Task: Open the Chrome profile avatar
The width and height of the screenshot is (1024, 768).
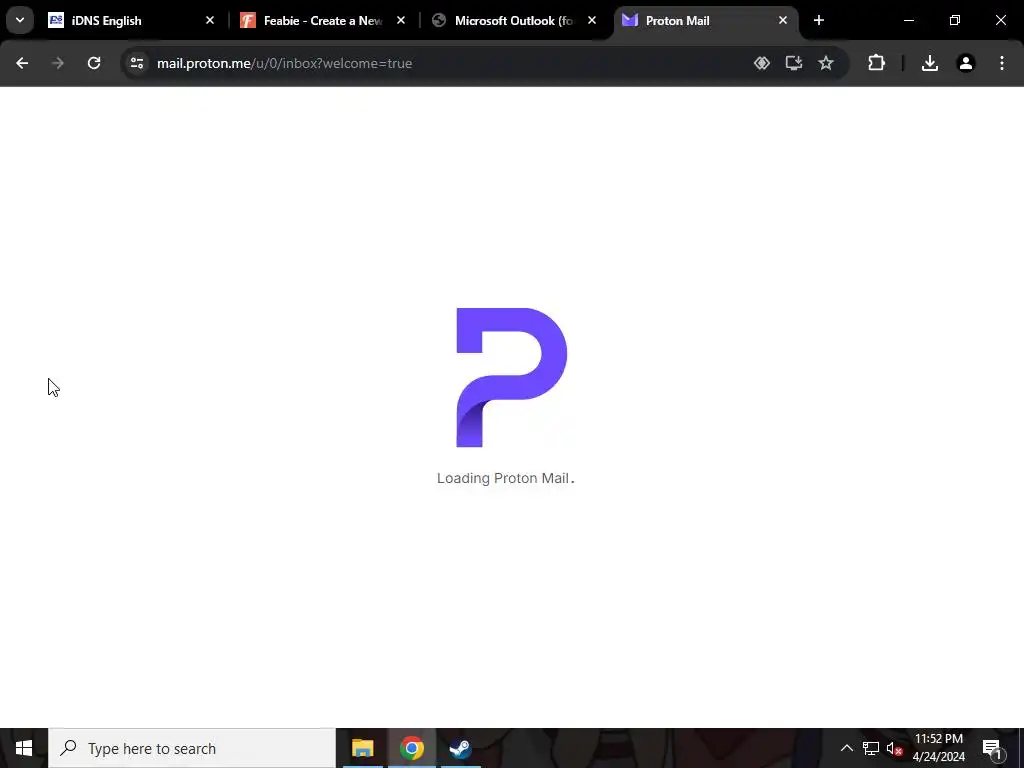Action: click(x=966, y=63)
